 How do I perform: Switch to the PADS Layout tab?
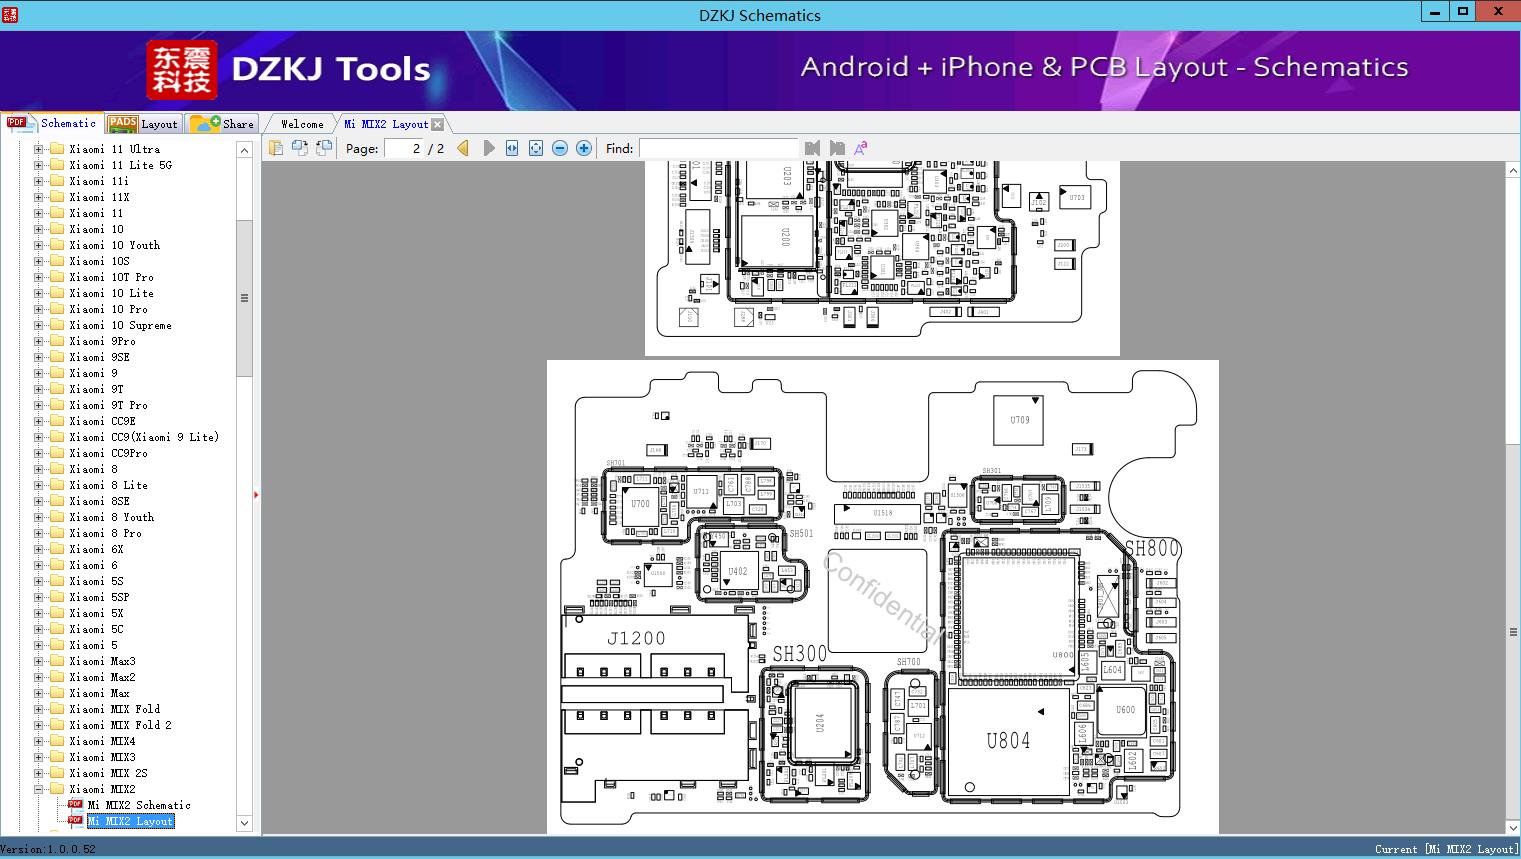point(143,123)
